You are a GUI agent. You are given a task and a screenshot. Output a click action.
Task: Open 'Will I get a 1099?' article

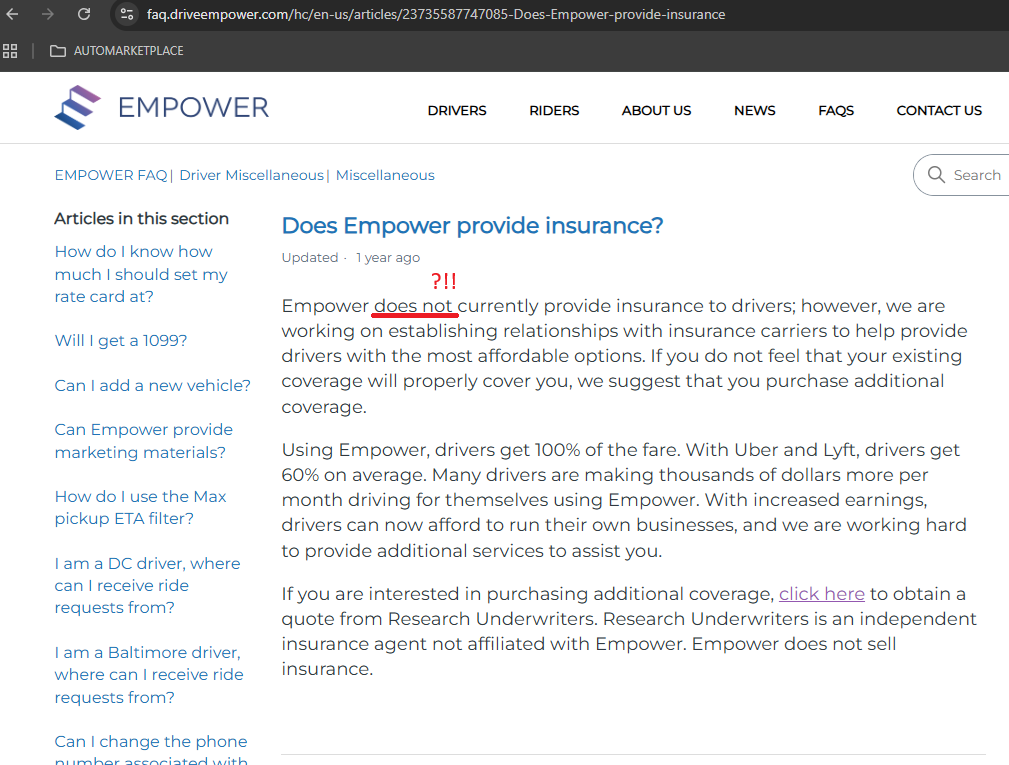click(x=121, y=340)
